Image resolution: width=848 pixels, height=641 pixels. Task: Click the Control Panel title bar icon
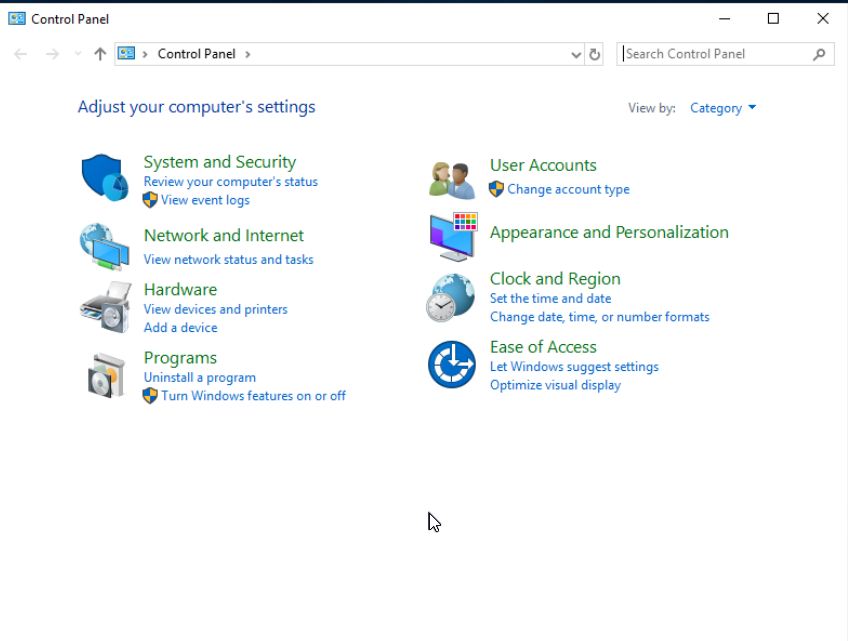17,19
